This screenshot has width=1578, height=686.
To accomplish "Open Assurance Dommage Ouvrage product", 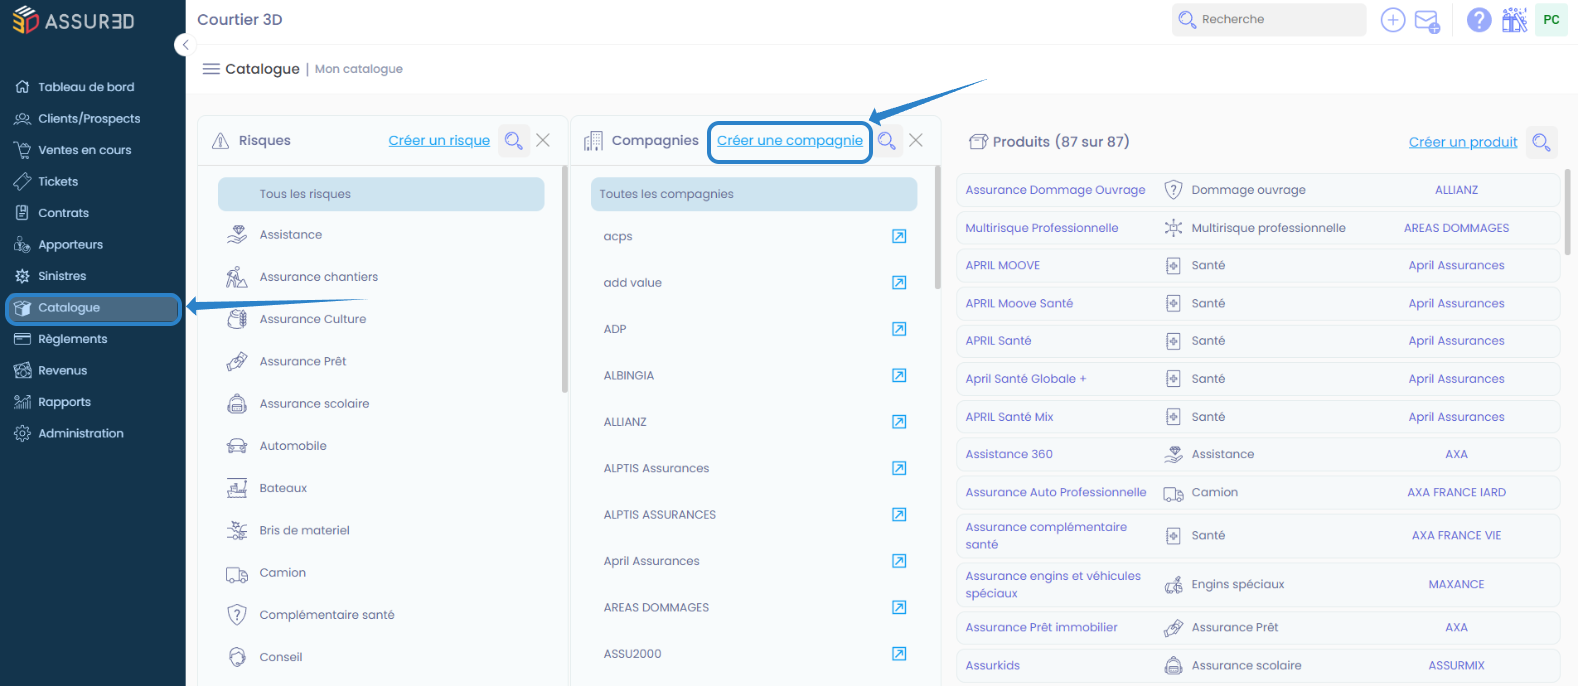I will [1055, 190].
